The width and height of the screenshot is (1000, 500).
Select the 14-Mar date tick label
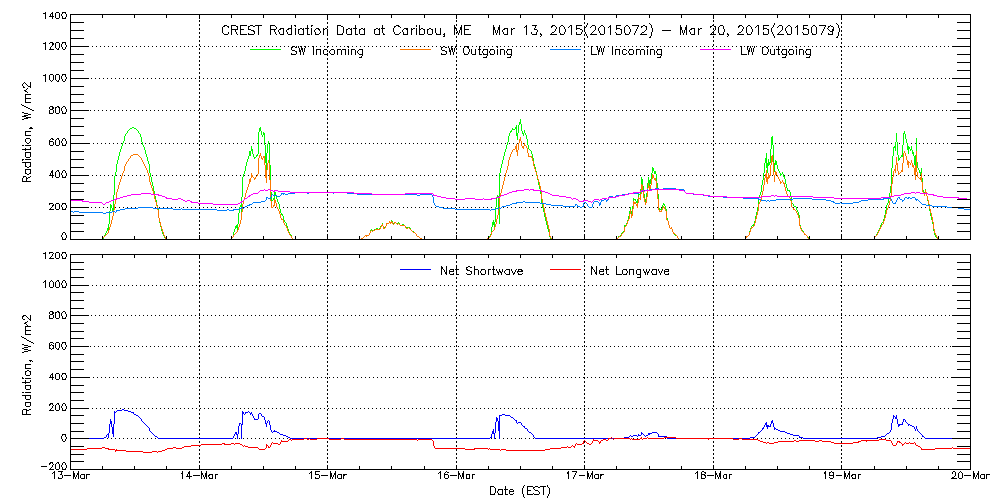pos(199,476)
